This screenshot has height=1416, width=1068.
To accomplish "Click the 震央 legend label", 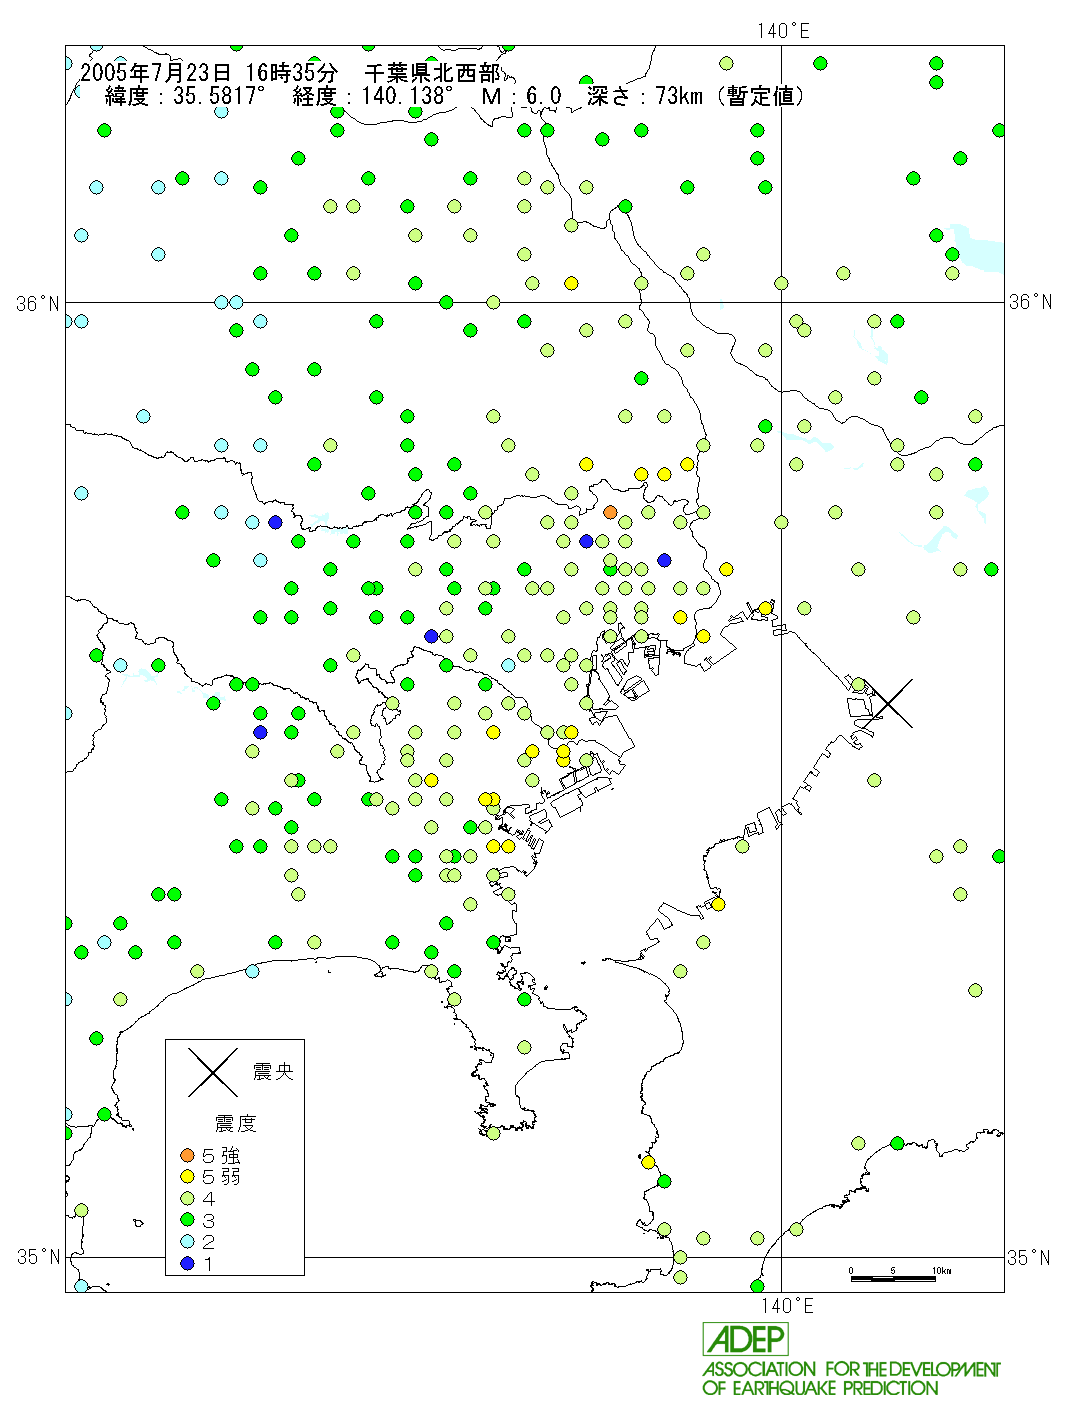I will tap(273, 1072).
